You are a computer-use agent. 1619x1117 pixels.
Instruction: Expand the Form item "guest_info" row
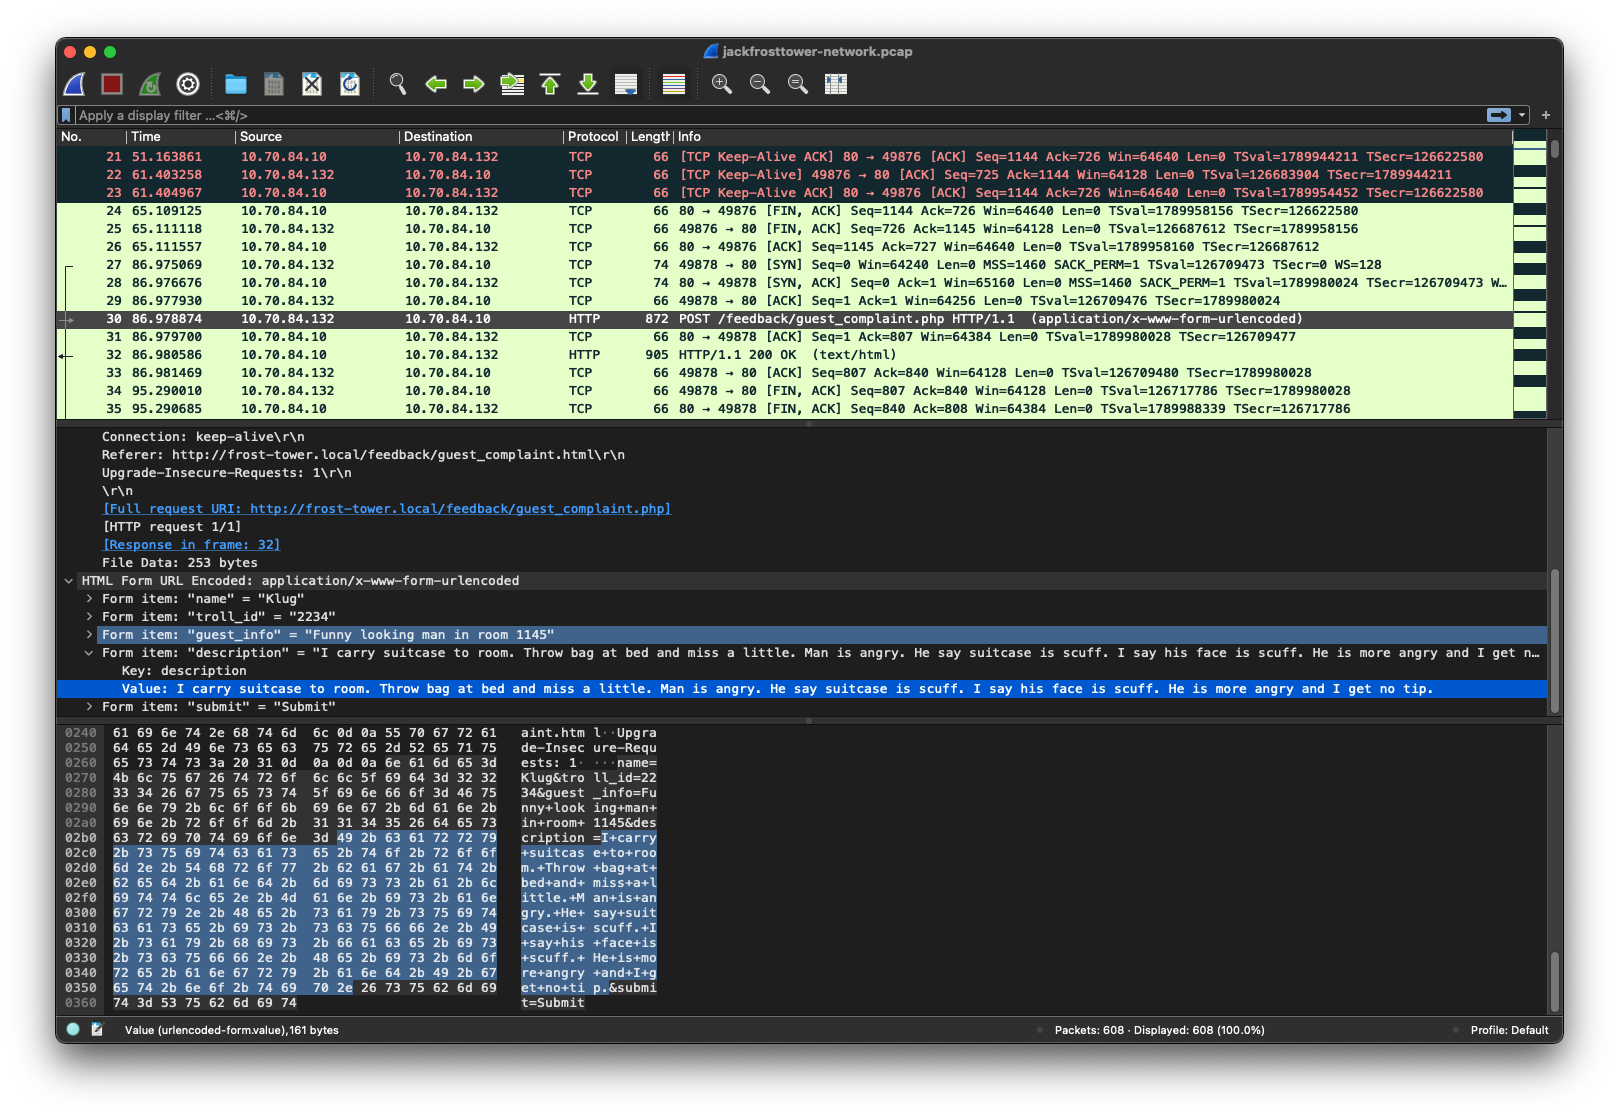click(x=89, y=635)
